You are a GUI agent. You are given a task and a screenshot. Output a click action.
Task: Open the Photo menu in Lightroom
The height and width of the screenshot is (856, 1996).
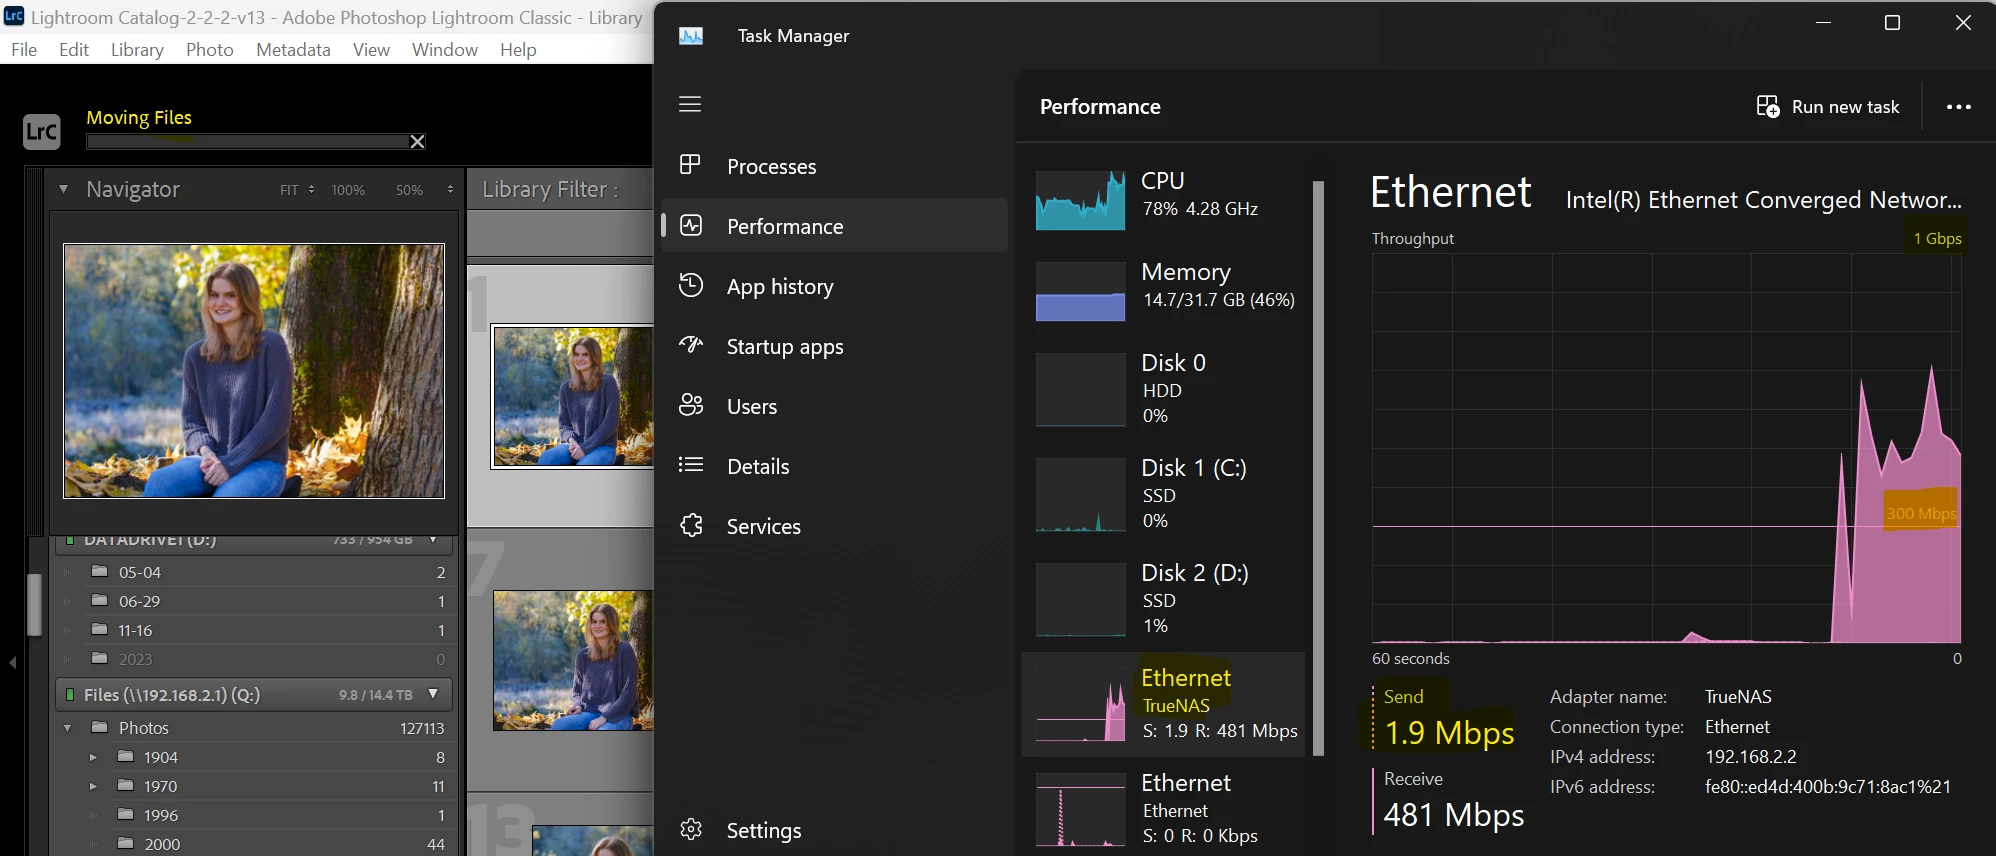point(210,50)
